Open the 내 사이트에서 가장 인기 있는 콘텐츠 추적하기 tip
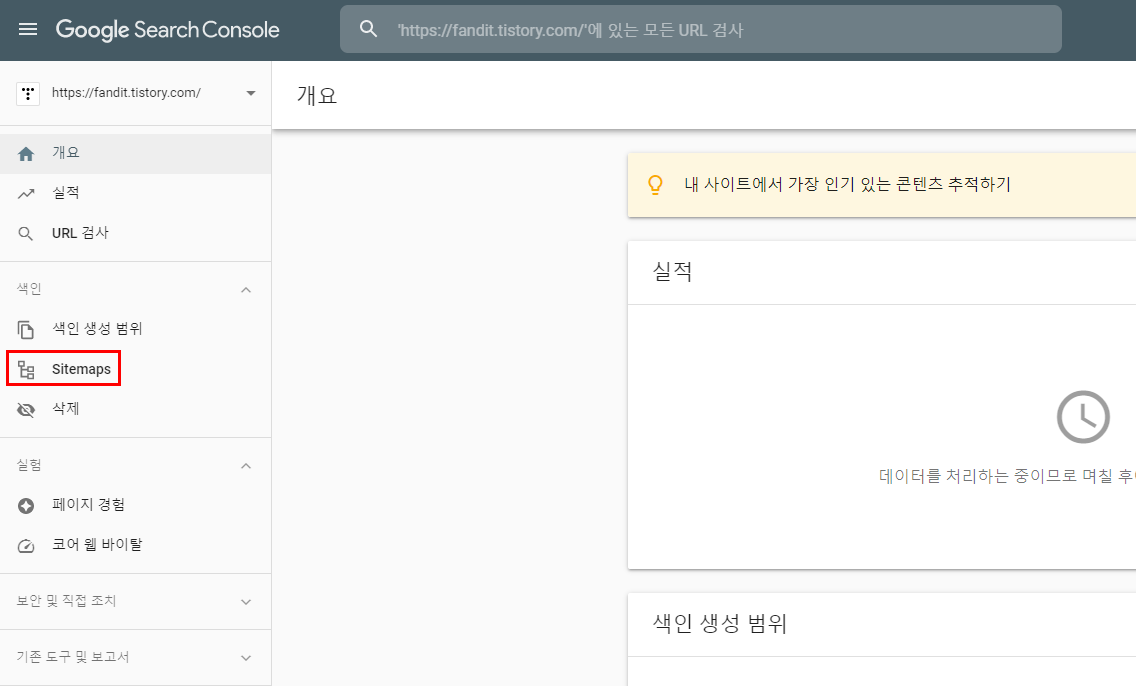 [x=848, y=184]
